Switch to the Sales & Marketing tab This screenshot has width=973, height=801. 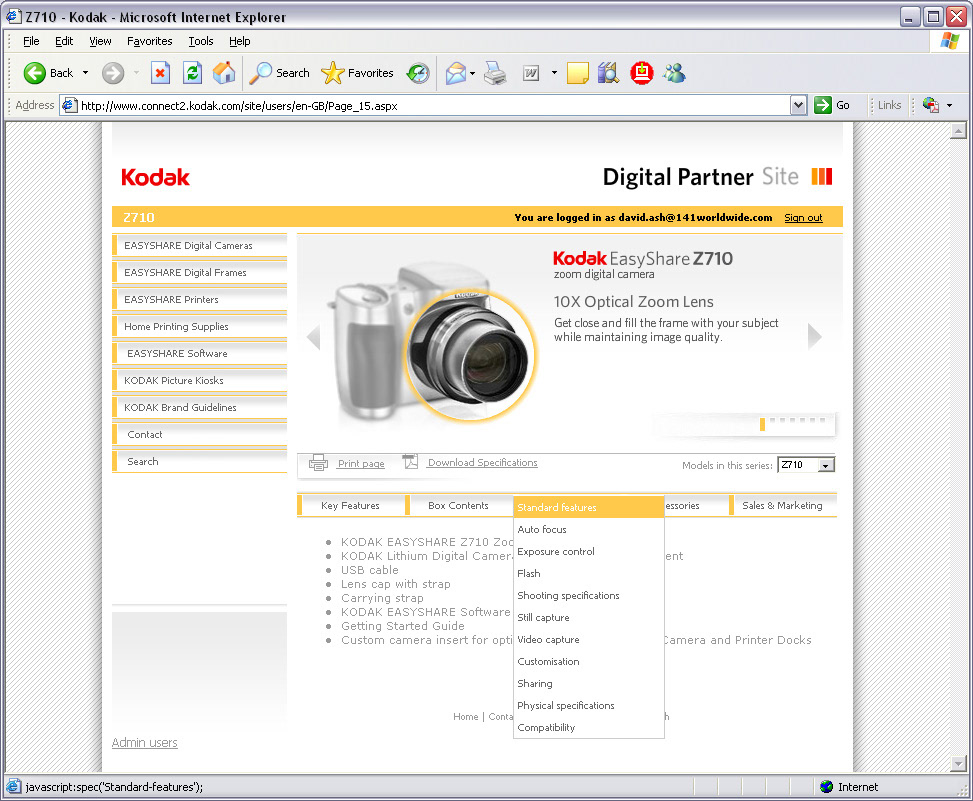(782, 506)
